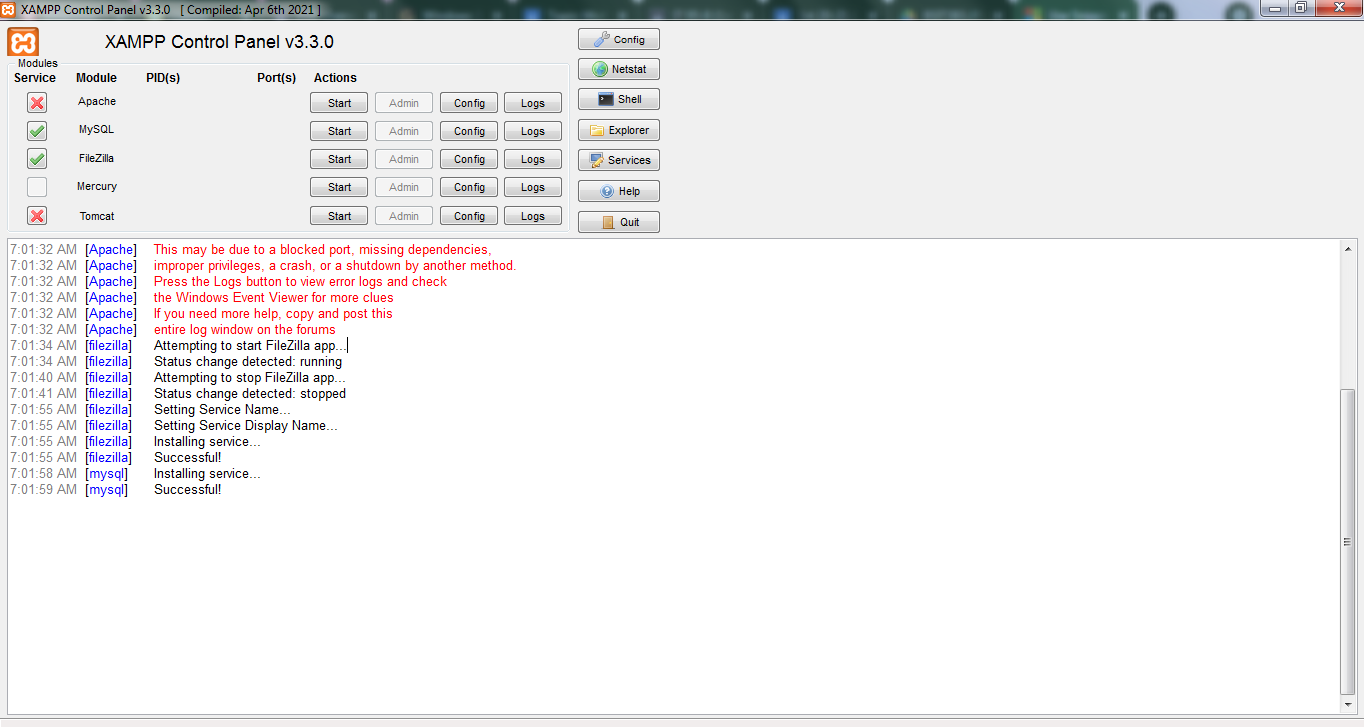Screen dimensions: 1364x727
Task: Click the Help question mark button
Action: (x=618, y=192)
